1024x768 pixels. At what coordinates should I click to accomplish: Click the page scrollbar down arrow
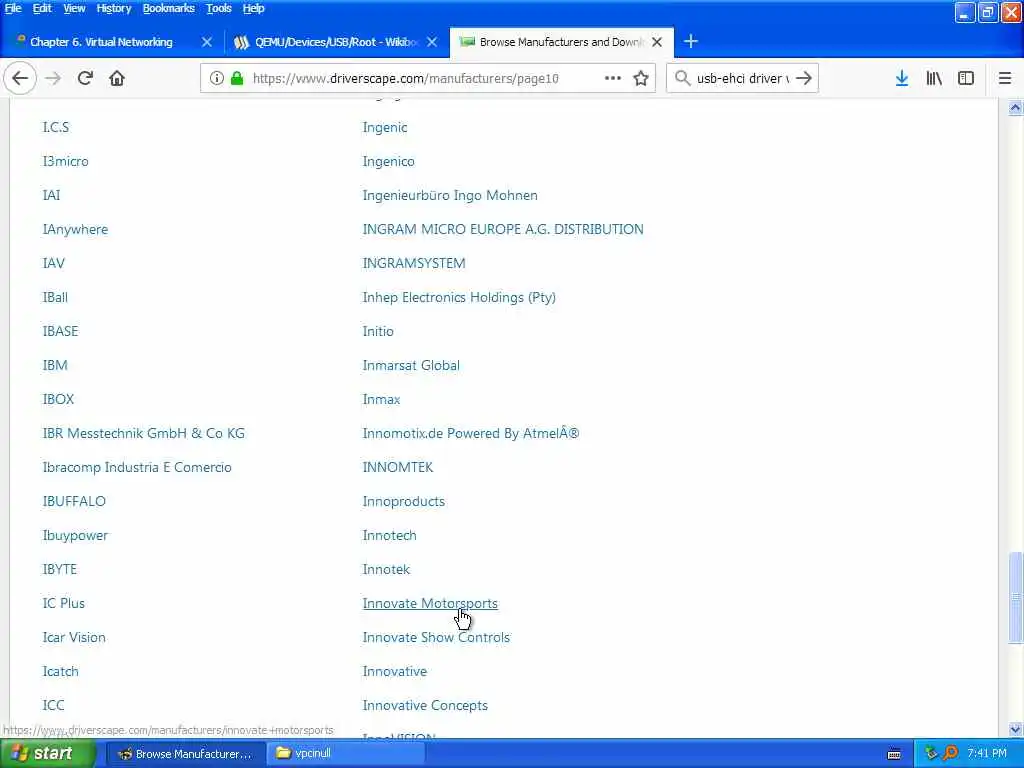pyautogui.click(x=1015, y=729)
